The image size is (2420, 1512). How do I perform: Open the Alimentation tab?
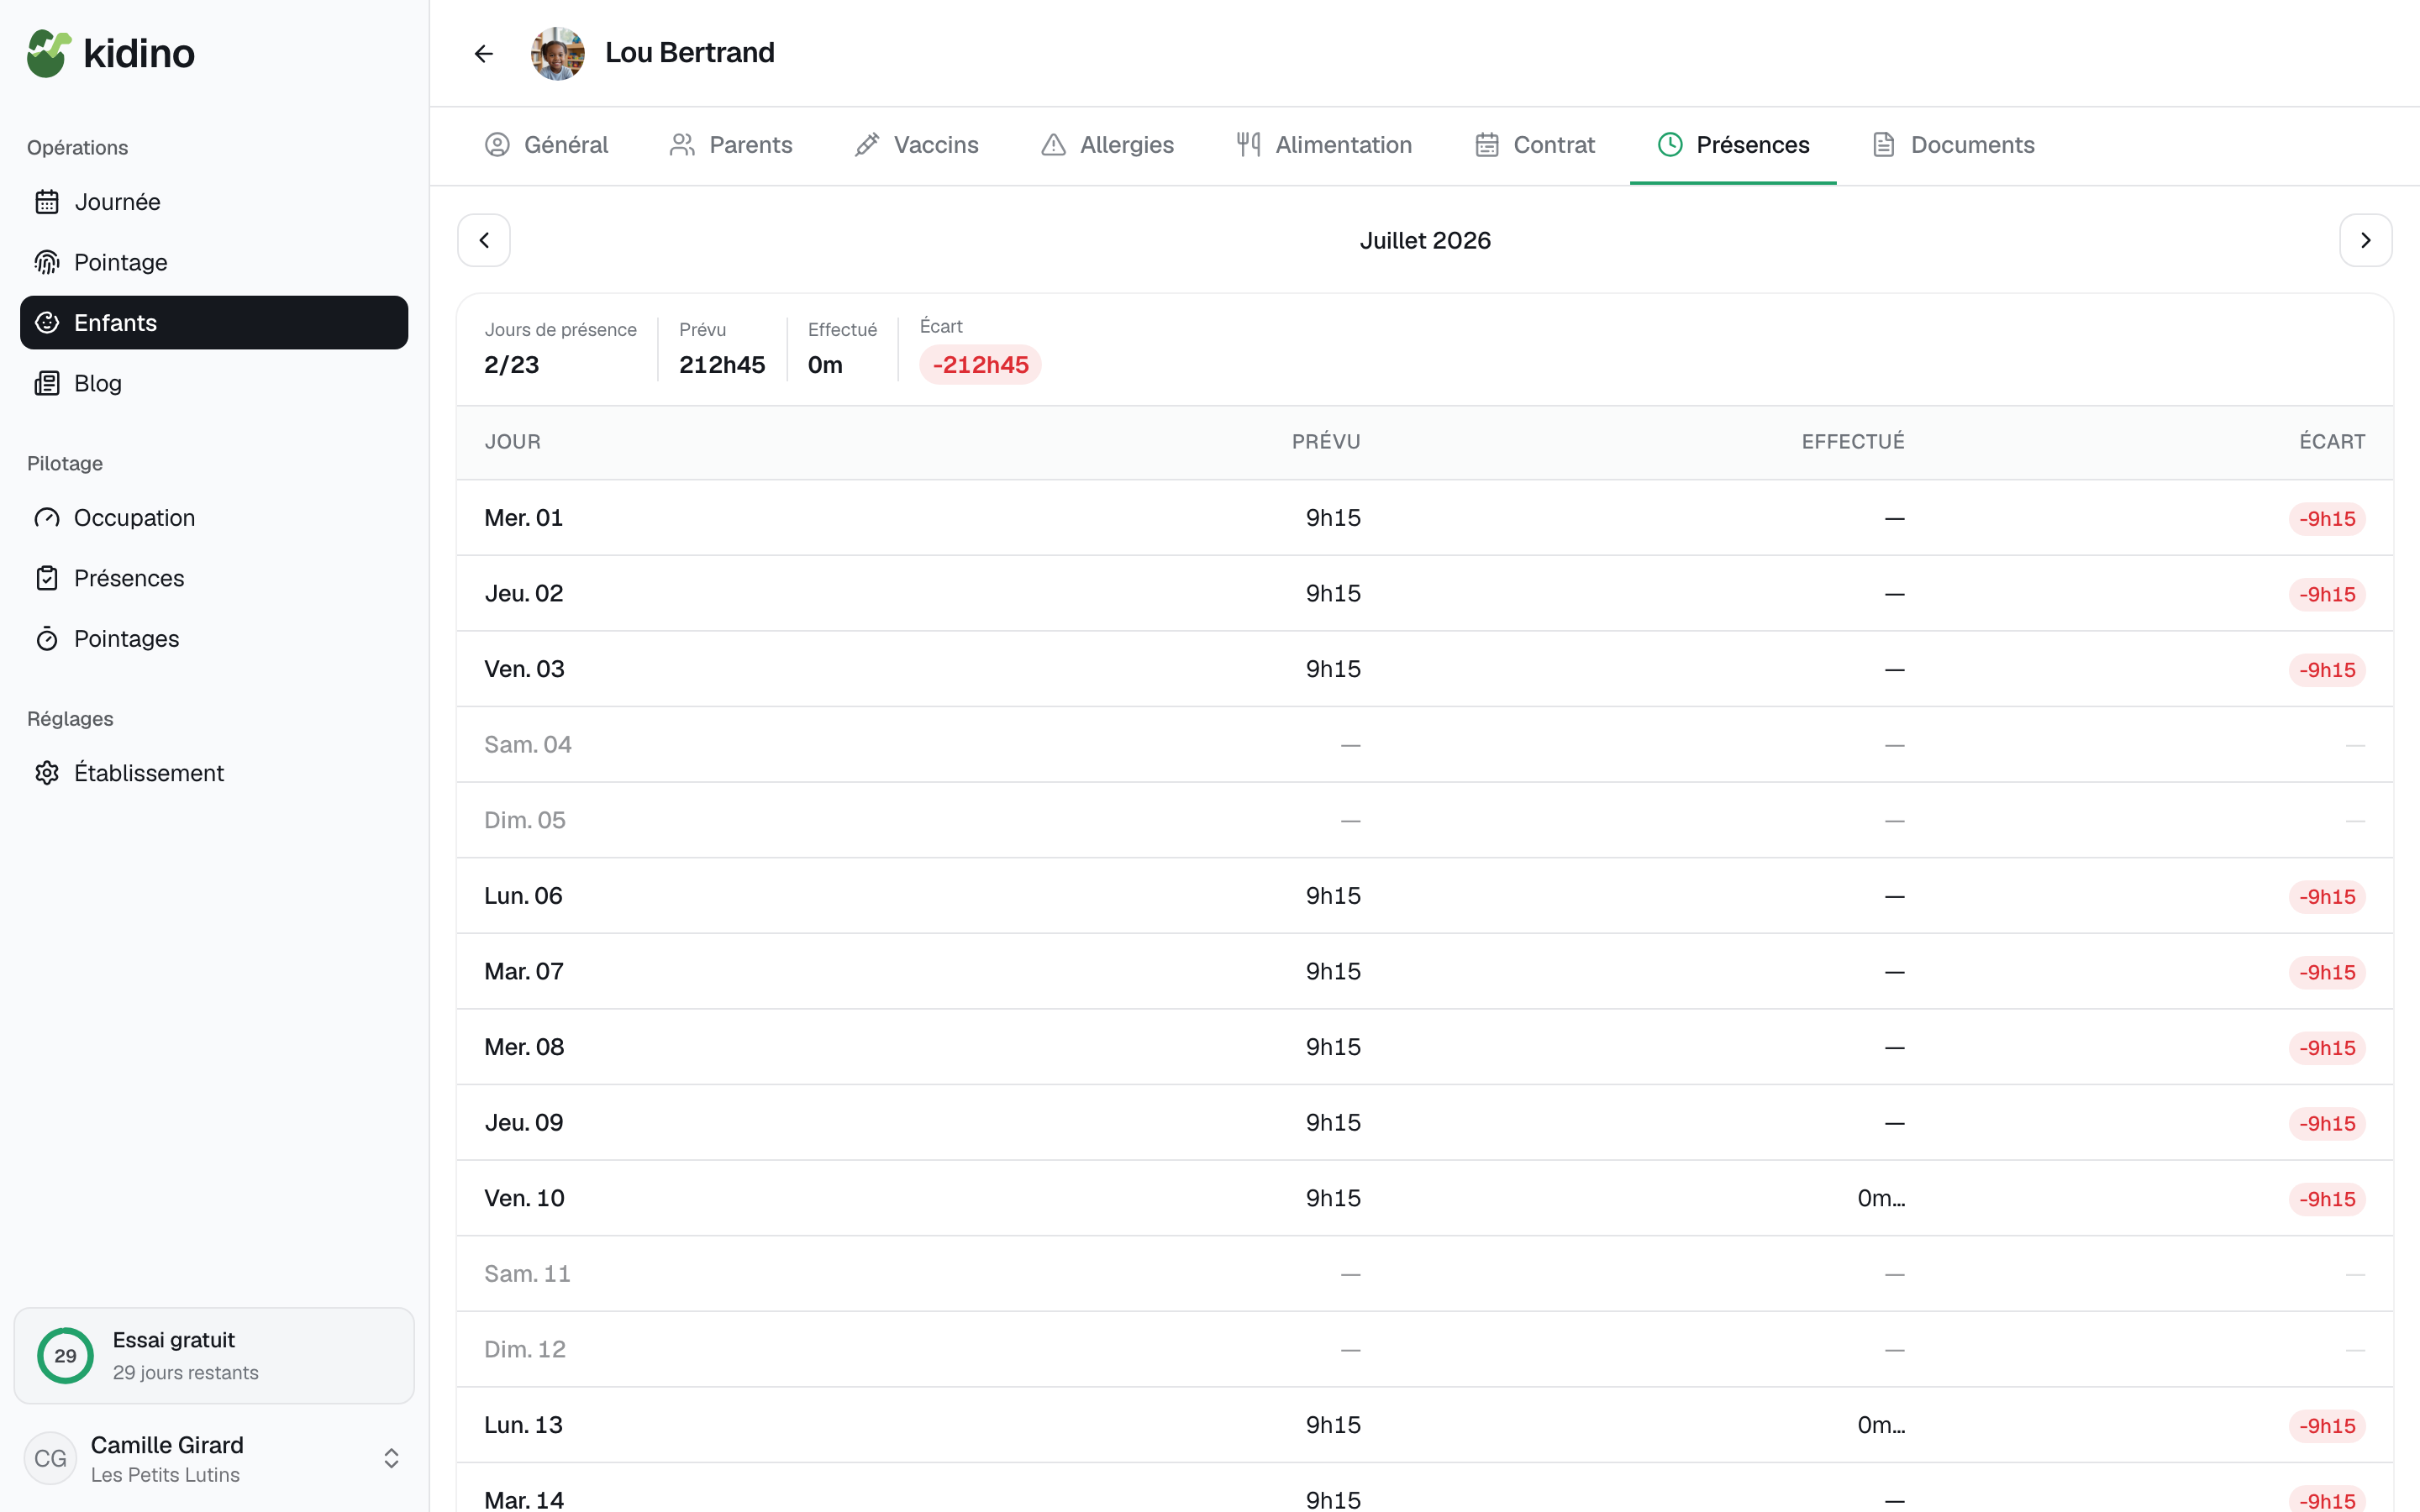pos(1325,145)
